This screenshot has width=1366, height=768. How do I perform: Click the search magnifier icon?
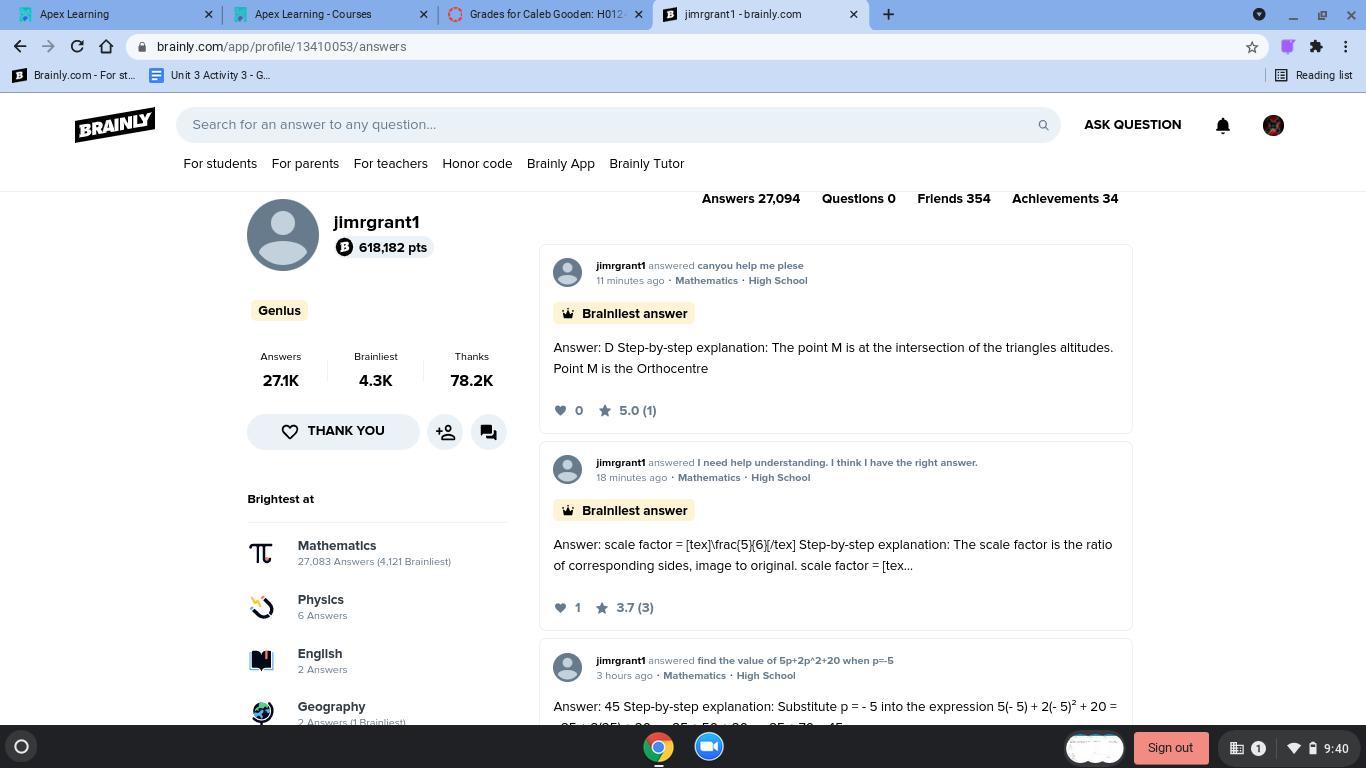pyautogui.click(x=1043, y=125)
